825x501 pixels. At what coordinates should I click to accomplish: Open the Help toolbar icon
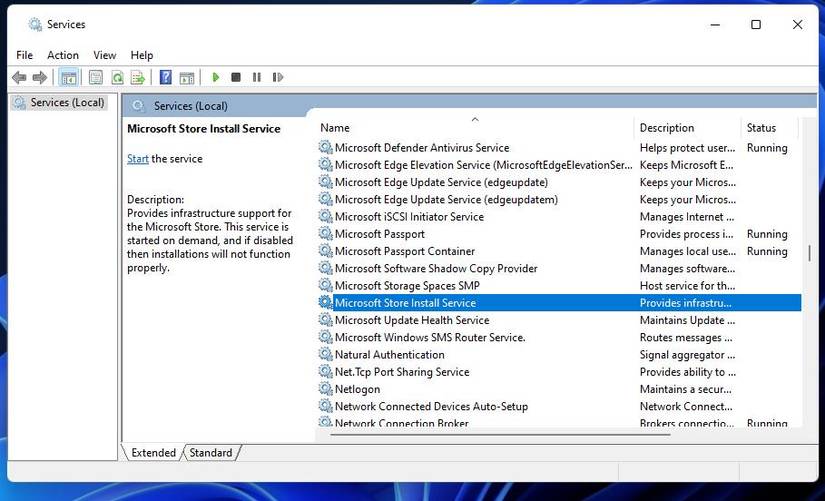click(166, 77)
